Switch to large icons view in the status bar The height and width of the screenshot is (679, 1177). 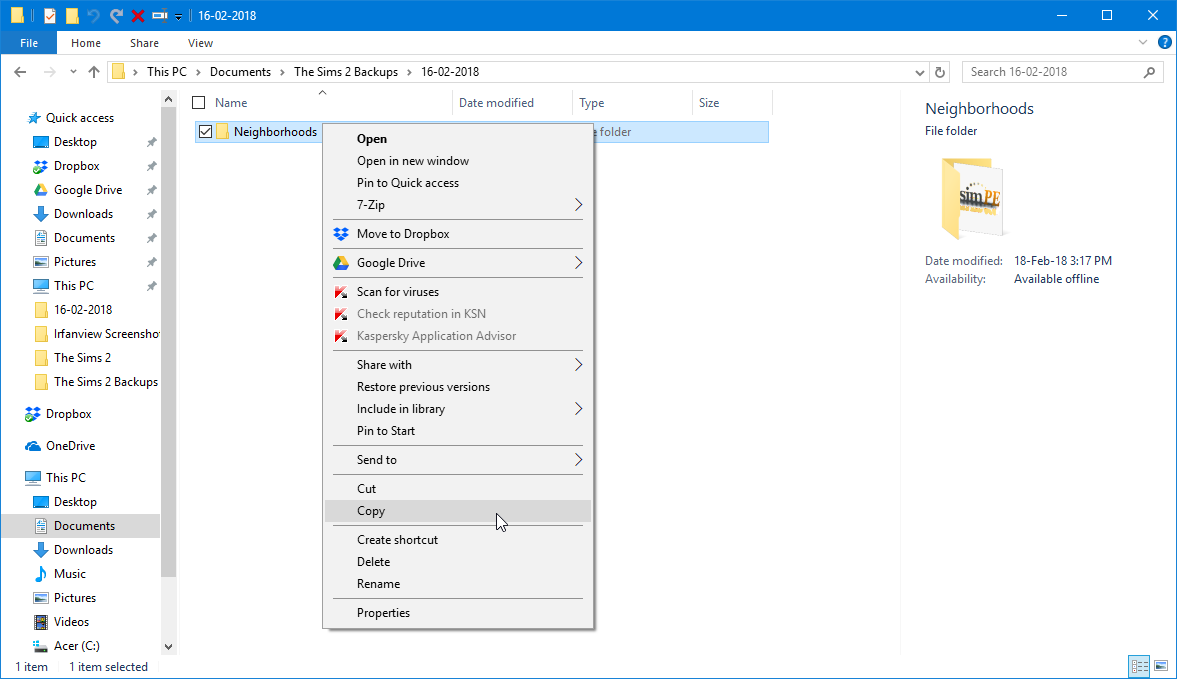tap(1161, 666)
